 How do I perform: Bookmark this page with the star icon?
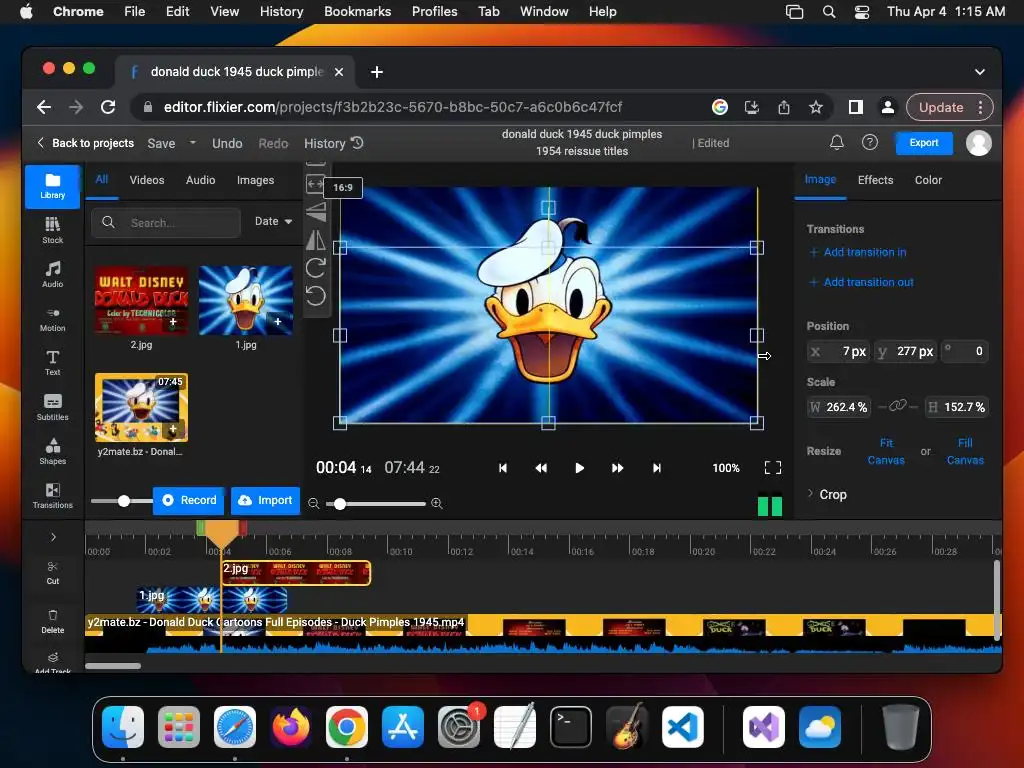(816, 107)
